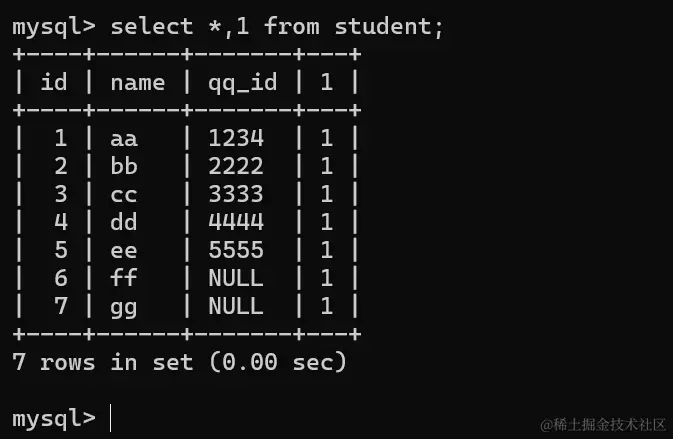Click the NULL value in row ff
Viewport: 673px width, 439px height.
pyautogui.click(x=236, y=278)
